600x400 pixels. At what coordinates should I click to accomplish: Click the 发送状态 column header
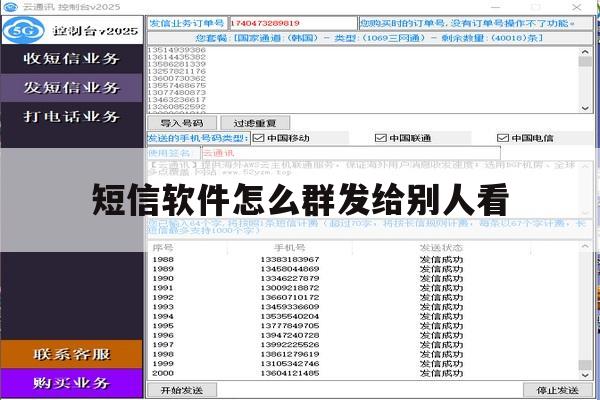tap(441, 248)
